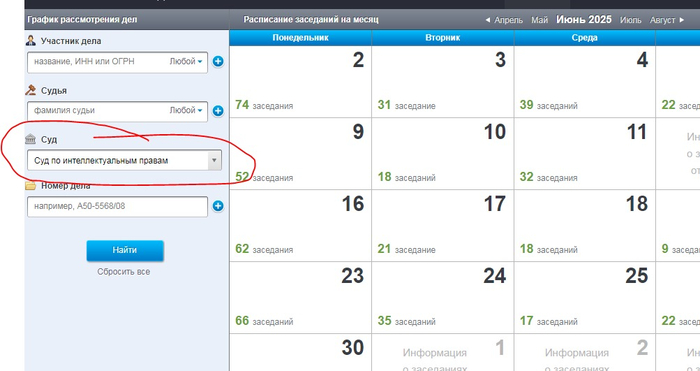Switch to Апрель month
The image size is (700, 371).
(x=508, y=20)
